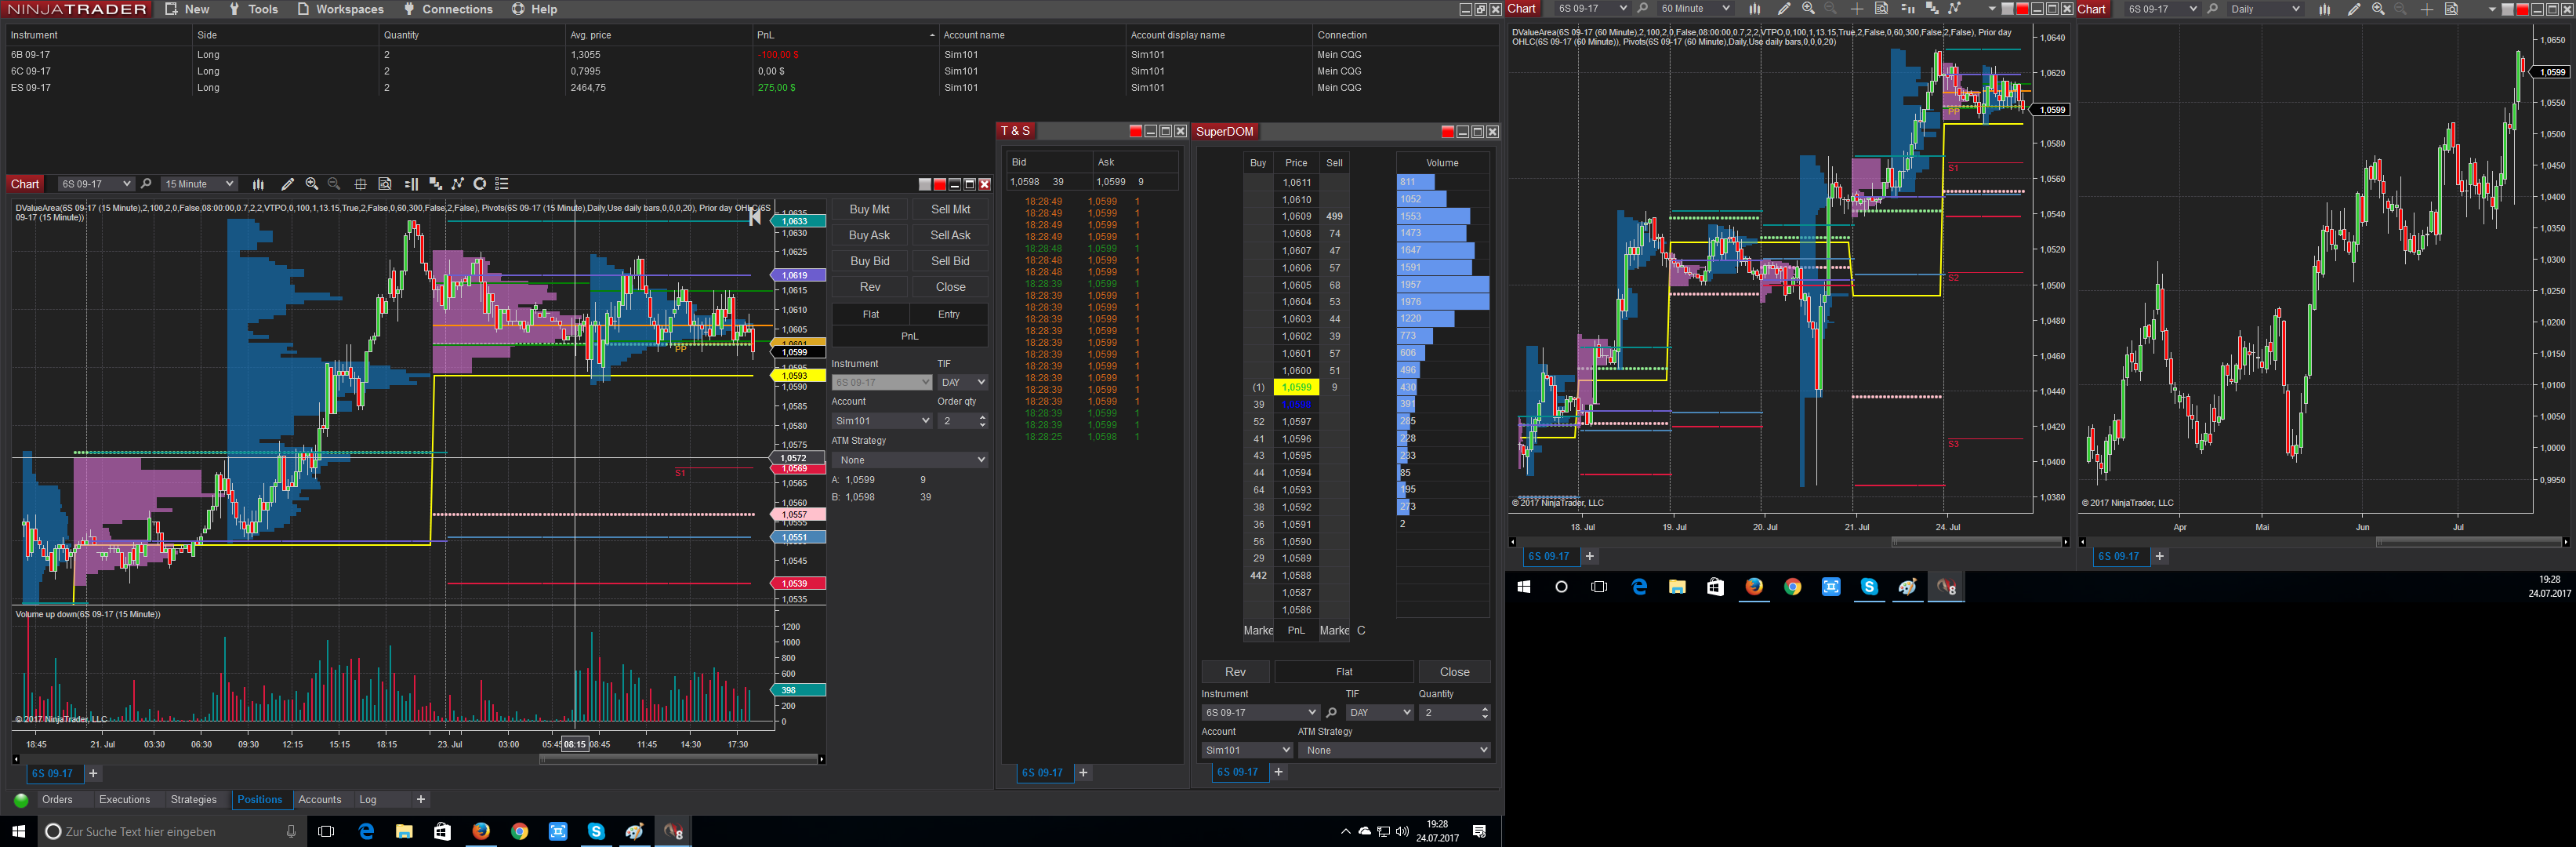
Task: Open Firefox from the left taskbar
Action: coord(481,831)
